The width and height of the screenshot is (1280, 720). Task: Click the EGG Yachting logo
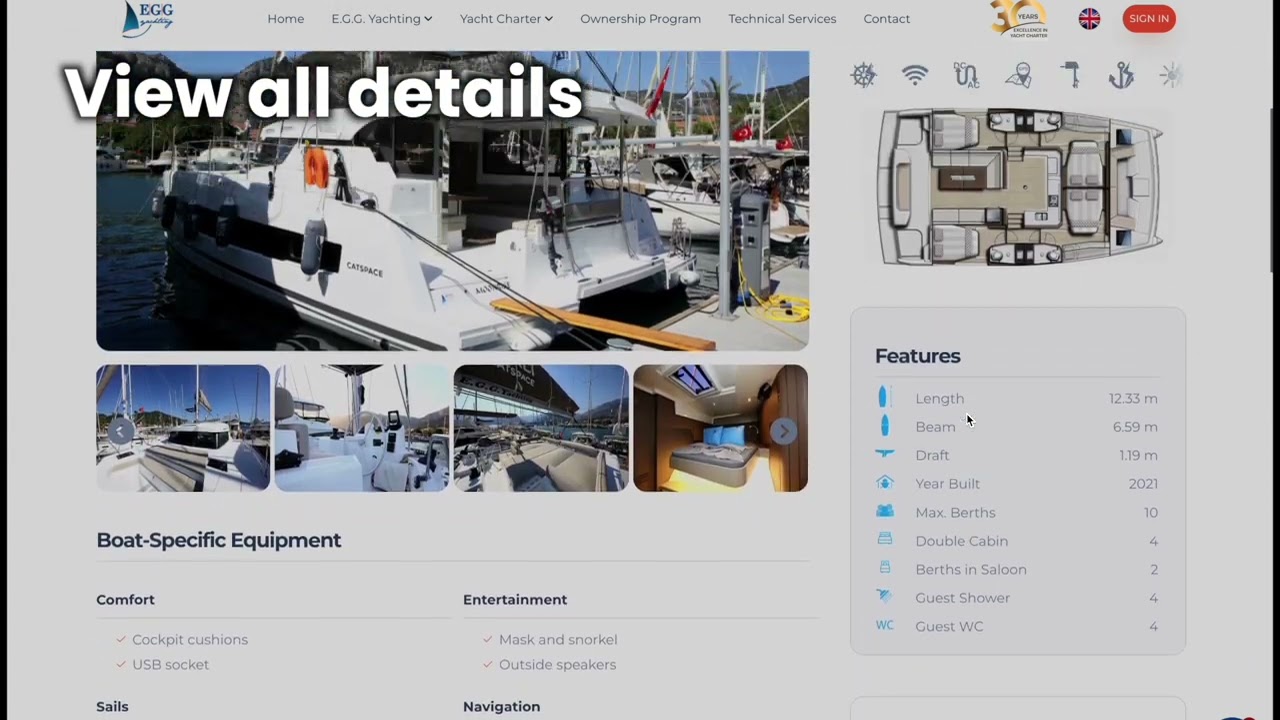tap(147, 18)
